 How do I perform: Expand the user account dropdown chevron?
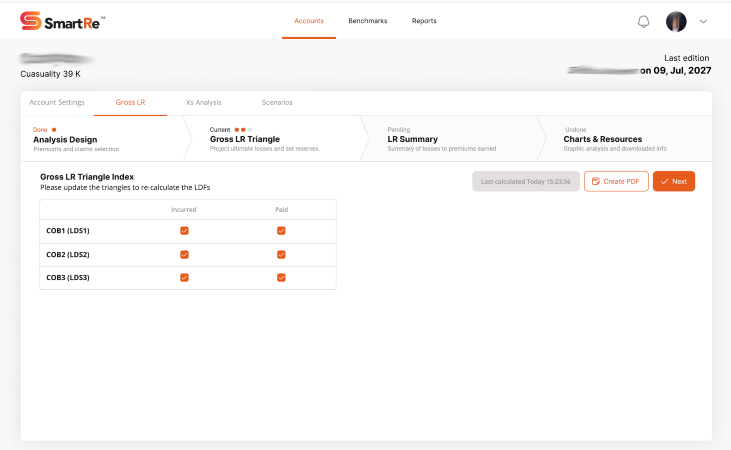pos(703,21)
